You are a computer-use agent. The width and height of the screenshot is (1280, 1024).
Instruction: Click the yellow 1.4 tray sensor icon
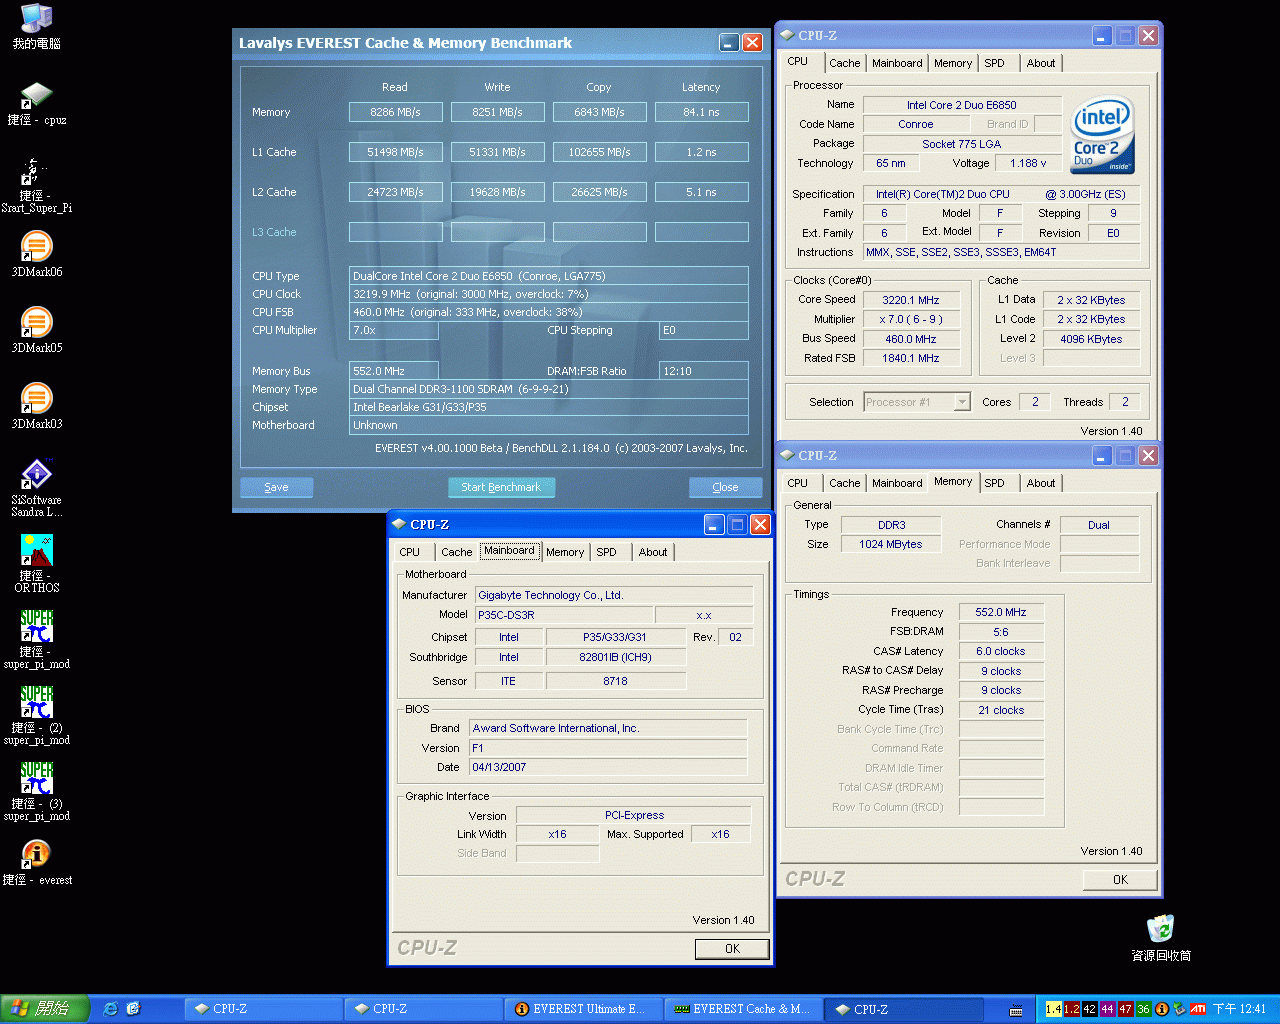[1053, 1009]
